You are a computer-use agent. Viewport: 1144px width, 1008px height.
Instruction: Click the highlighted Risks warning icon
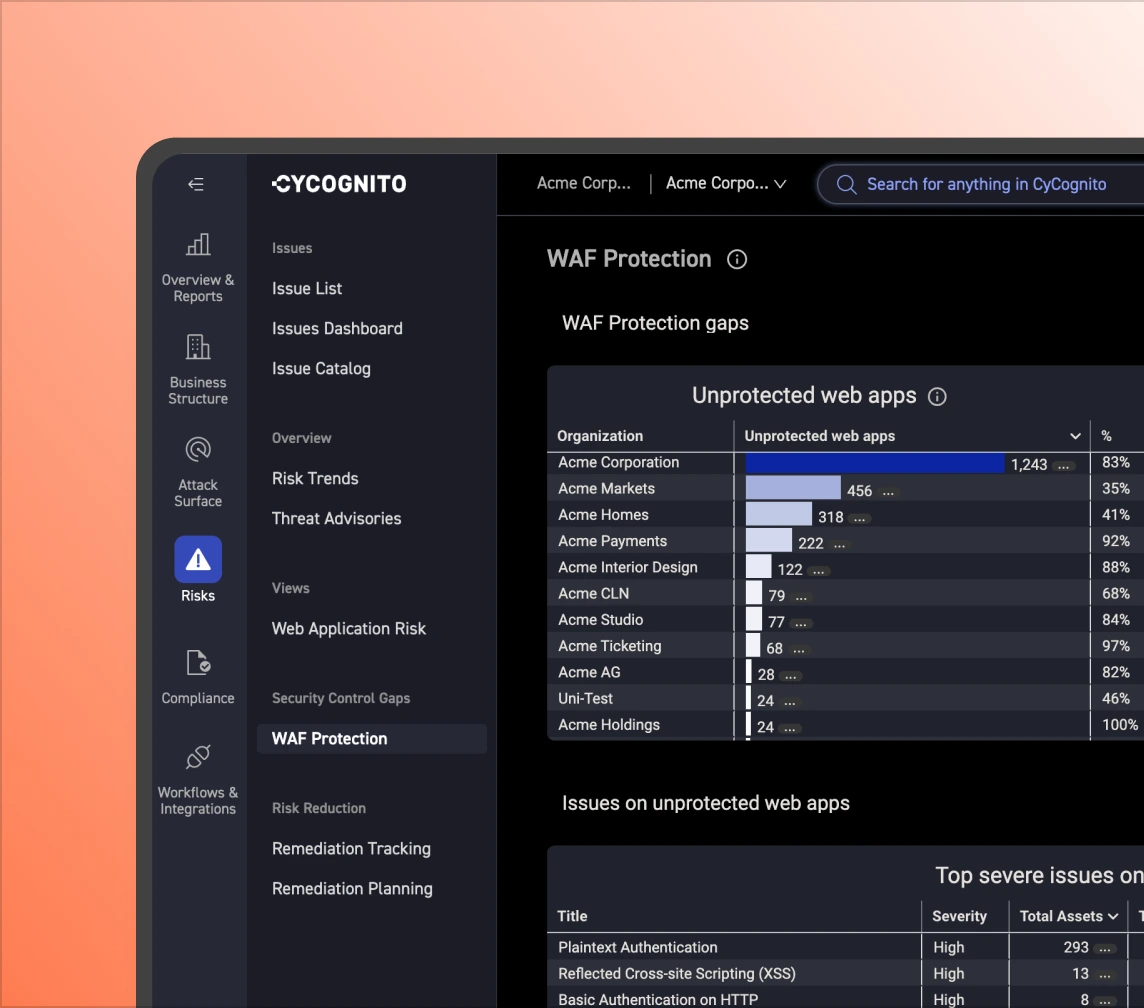tap(197, 559)
